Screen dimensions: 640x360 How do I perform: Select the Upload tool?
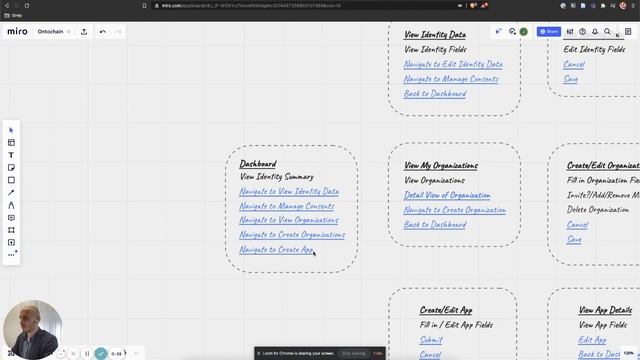tap(11, 242)
